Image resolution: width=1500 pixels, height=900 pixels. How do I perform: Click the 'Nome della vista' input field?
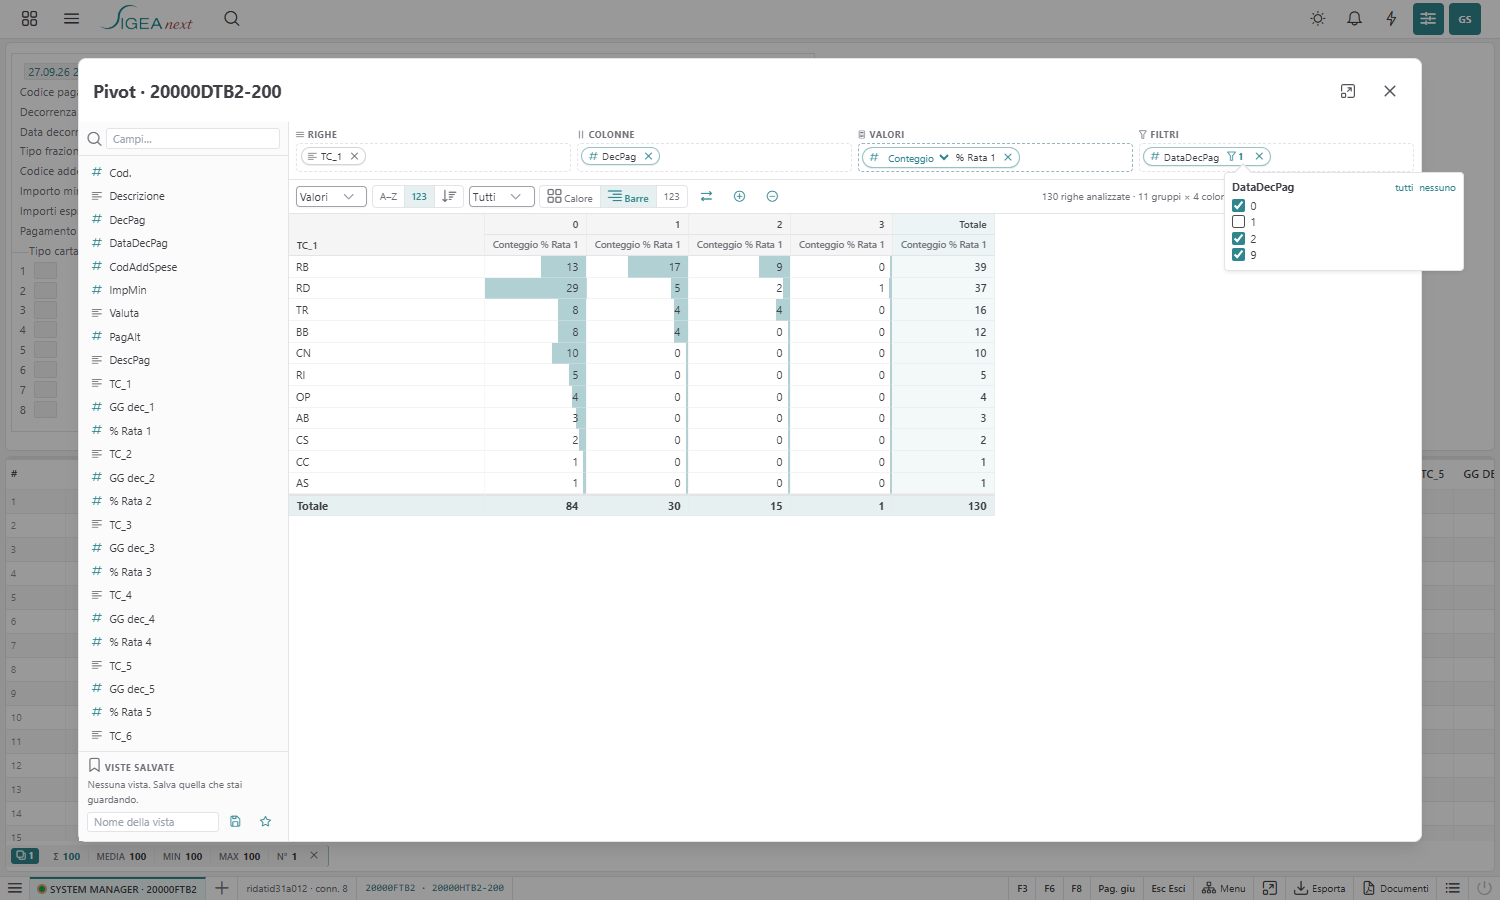(x=153, y=822)
